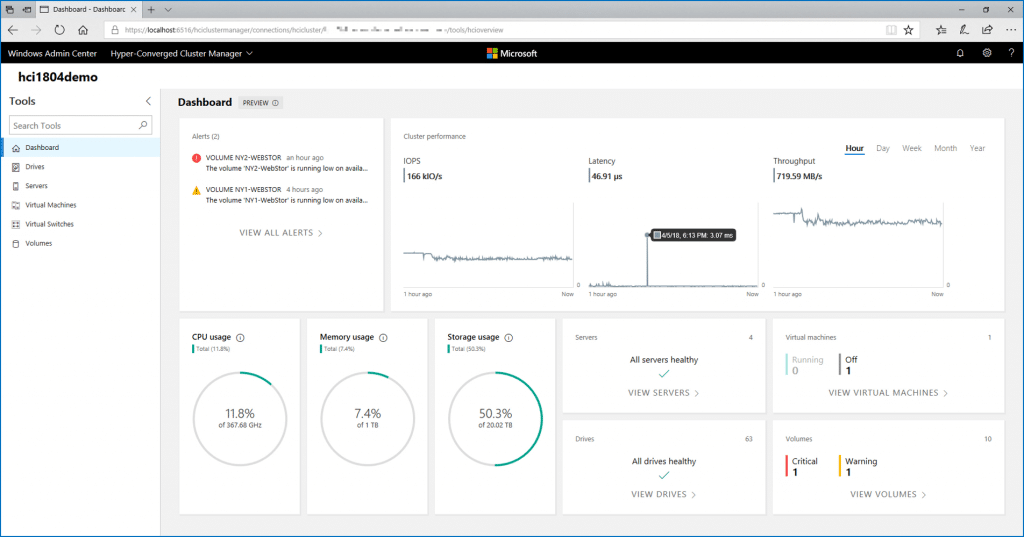The height and width of the screenshot is (537, 1024).
Task: Click the CPU usage 11.8% donut chart
Action: click(240, 419)
